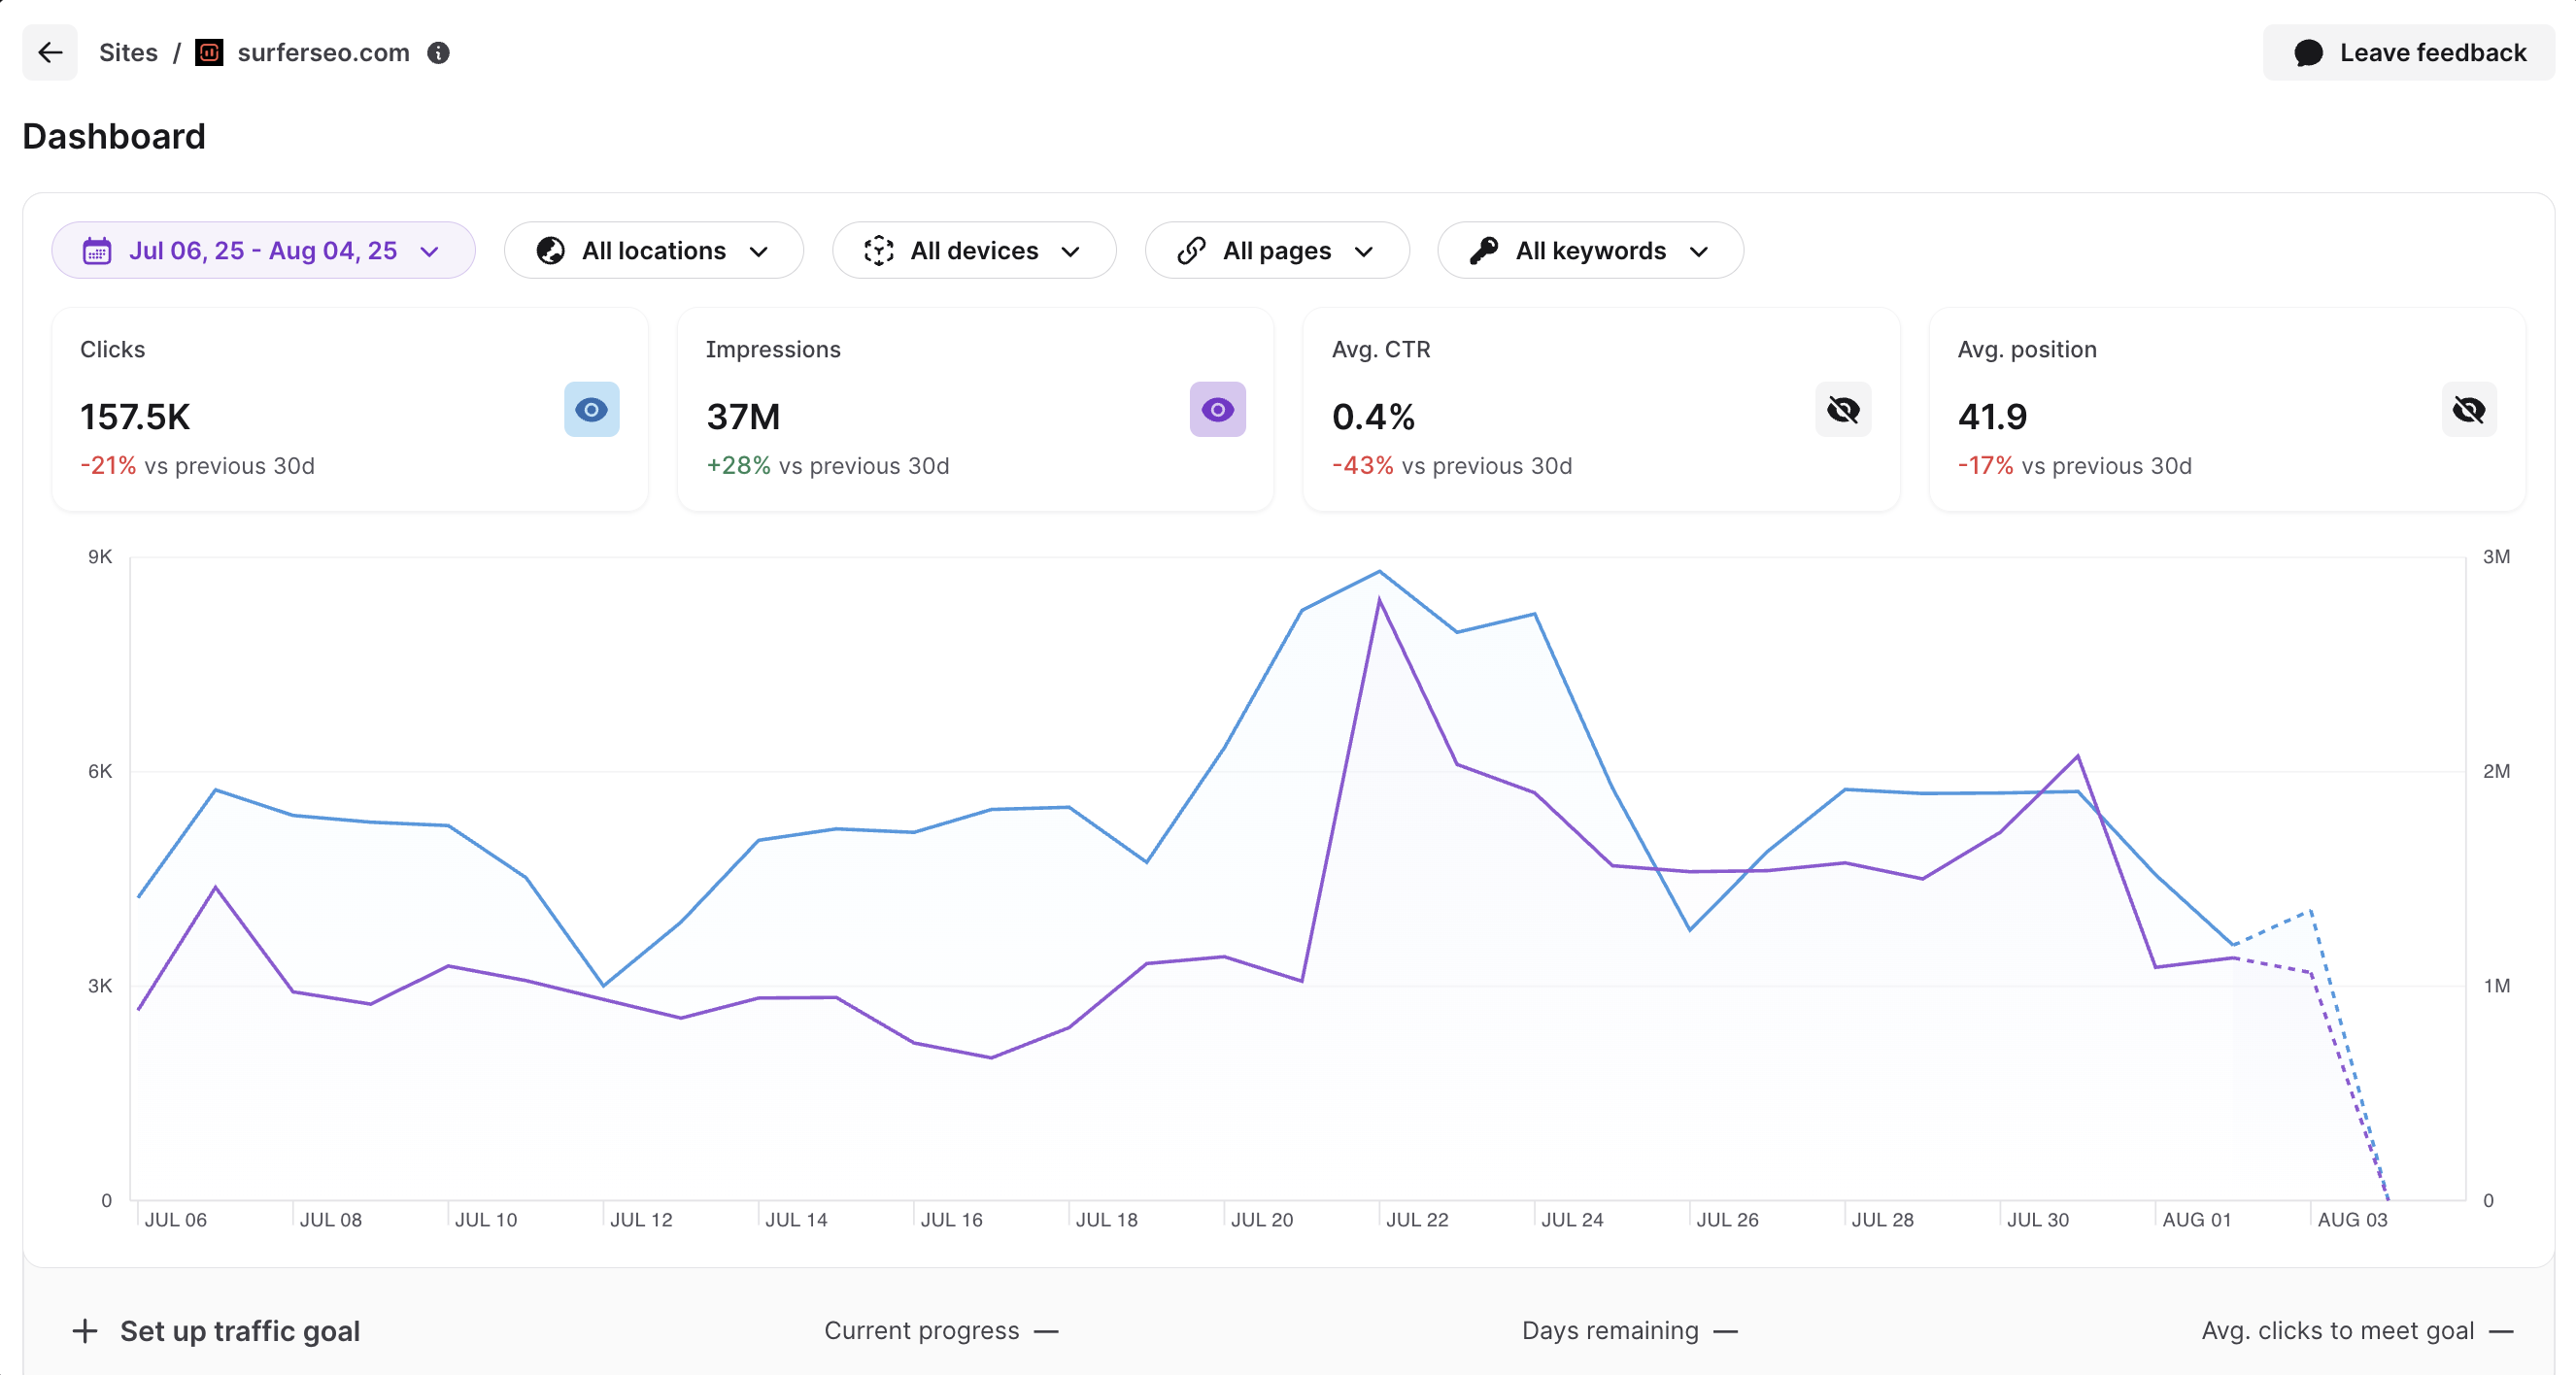Click the link icon in All pages
This screenshot has width=2576, height=1375.
tap(1191, 251)
